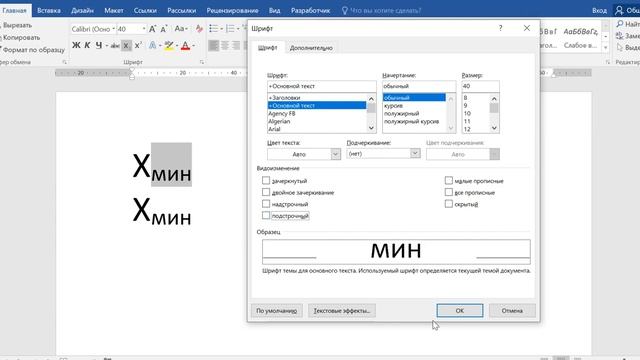640x360 pixels.
Task: Click numbered list icon
Action: point(230,29)
